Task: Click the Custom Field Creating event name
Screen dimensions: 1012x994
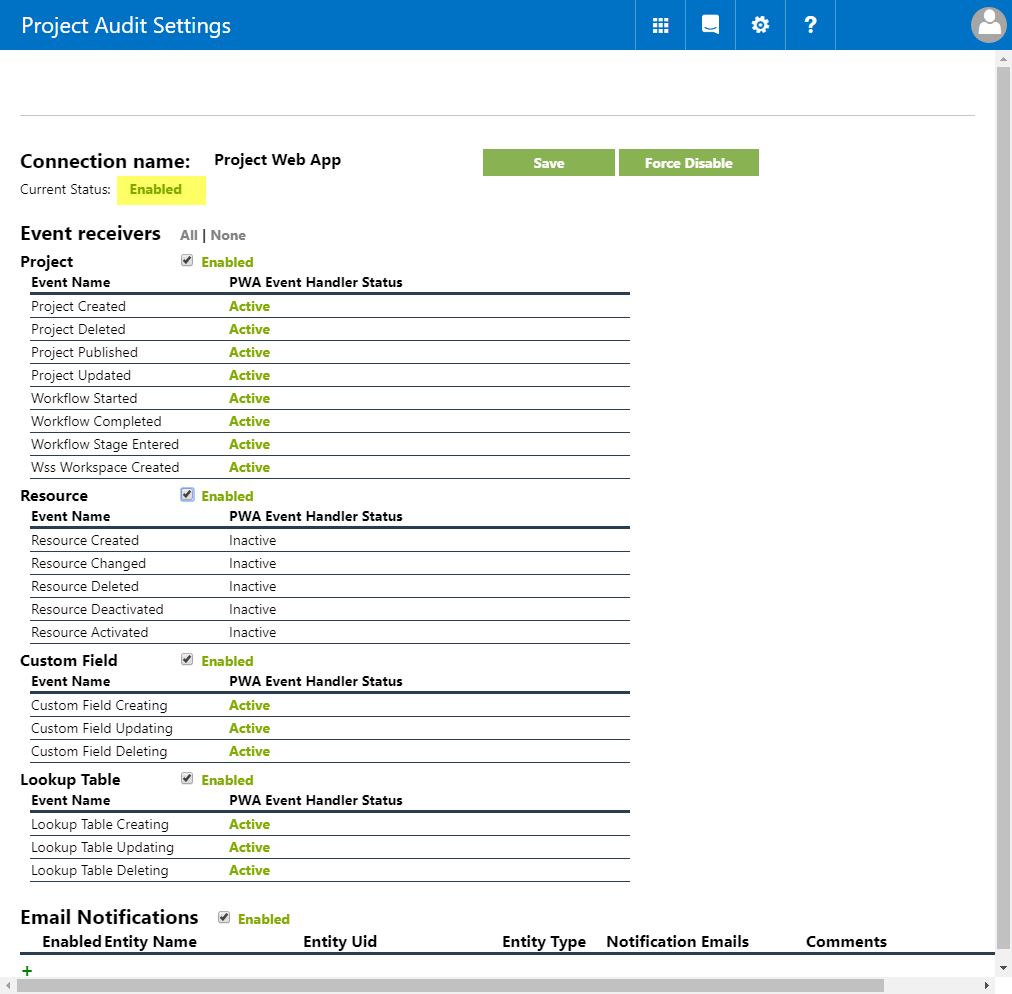Action: [x=99, y=705]
